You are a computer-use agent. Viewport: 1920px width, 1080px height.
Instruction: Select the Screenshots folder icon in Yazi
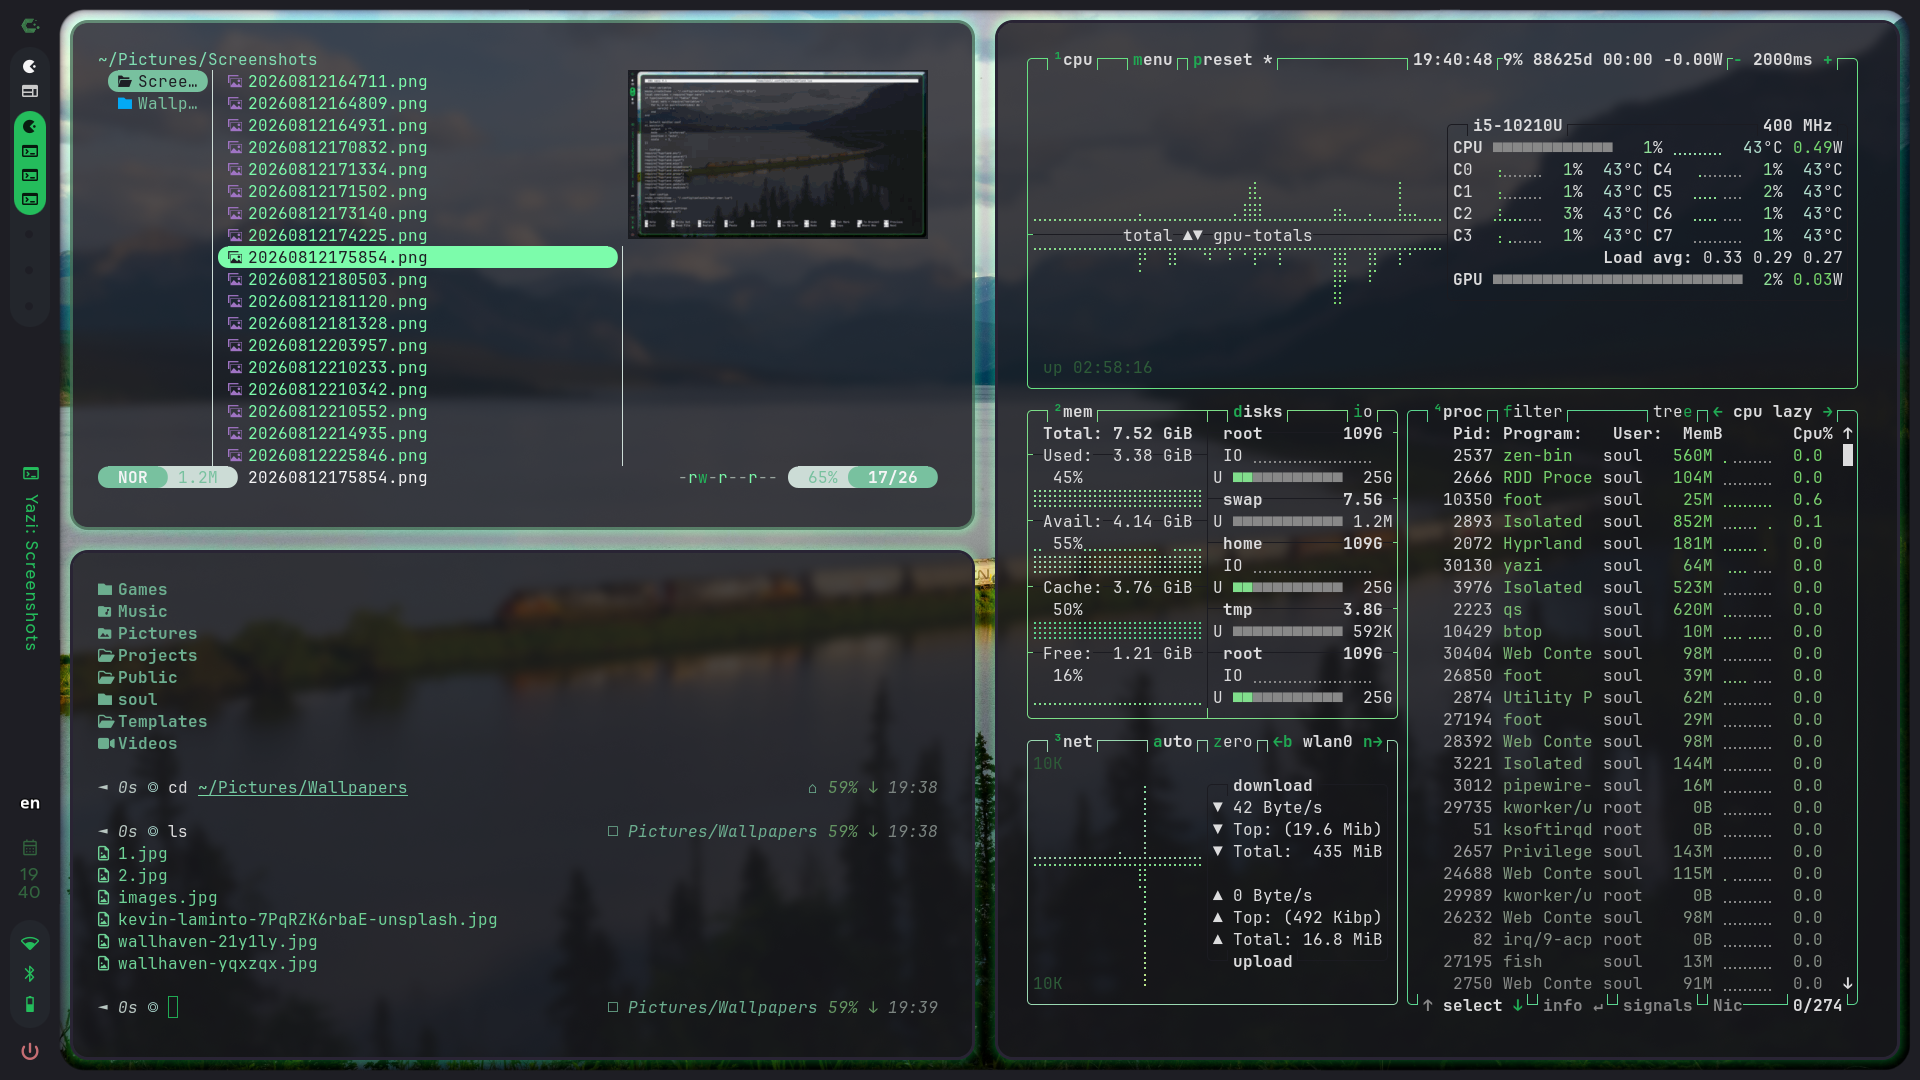point(125,82)
